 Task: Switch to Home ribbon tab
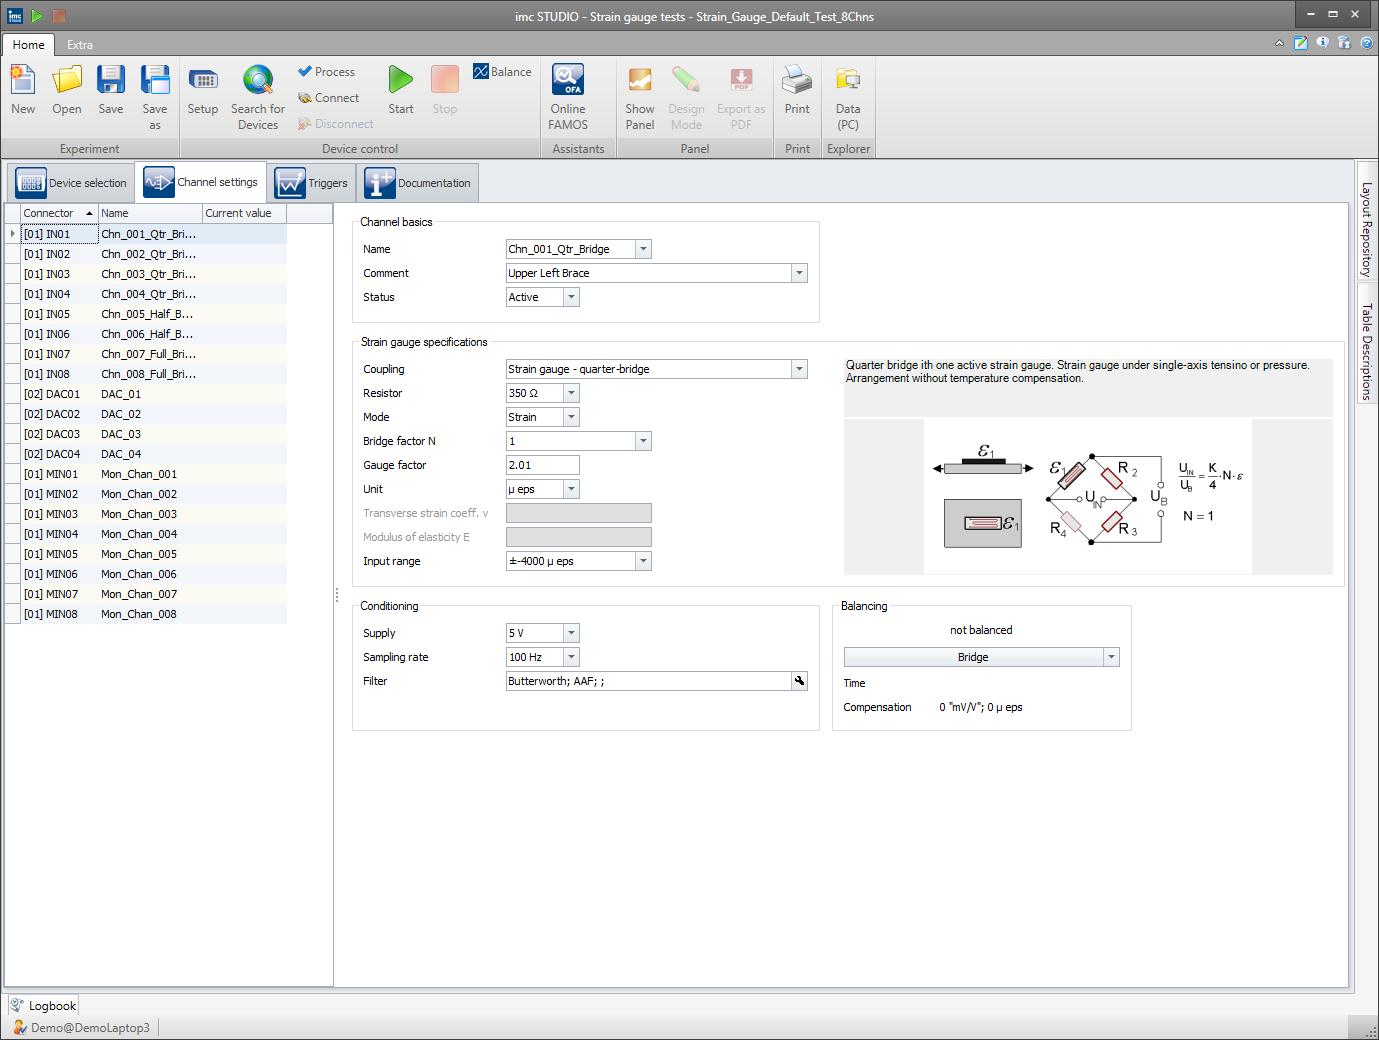pos(28,44)
